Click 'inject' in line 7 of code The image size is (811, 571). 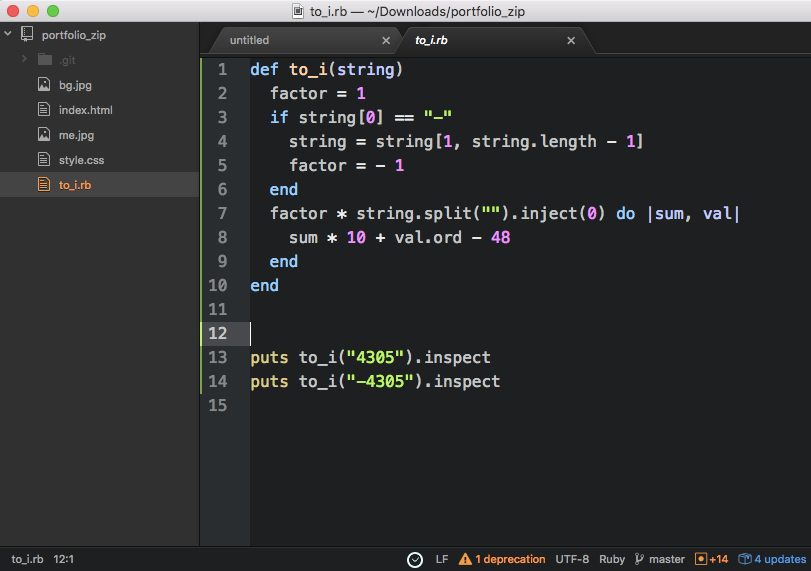(549, 213)
